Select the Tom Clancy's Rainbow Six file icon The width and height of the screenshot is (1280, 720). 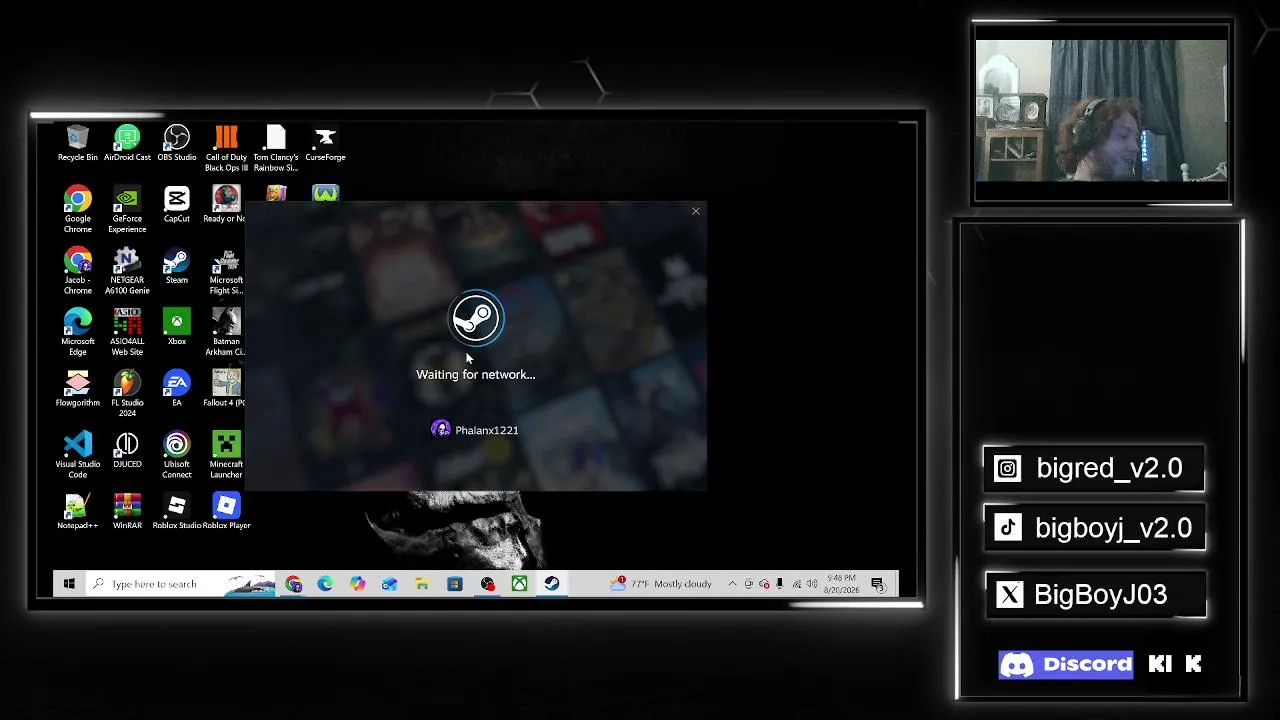tap(276, 148)
